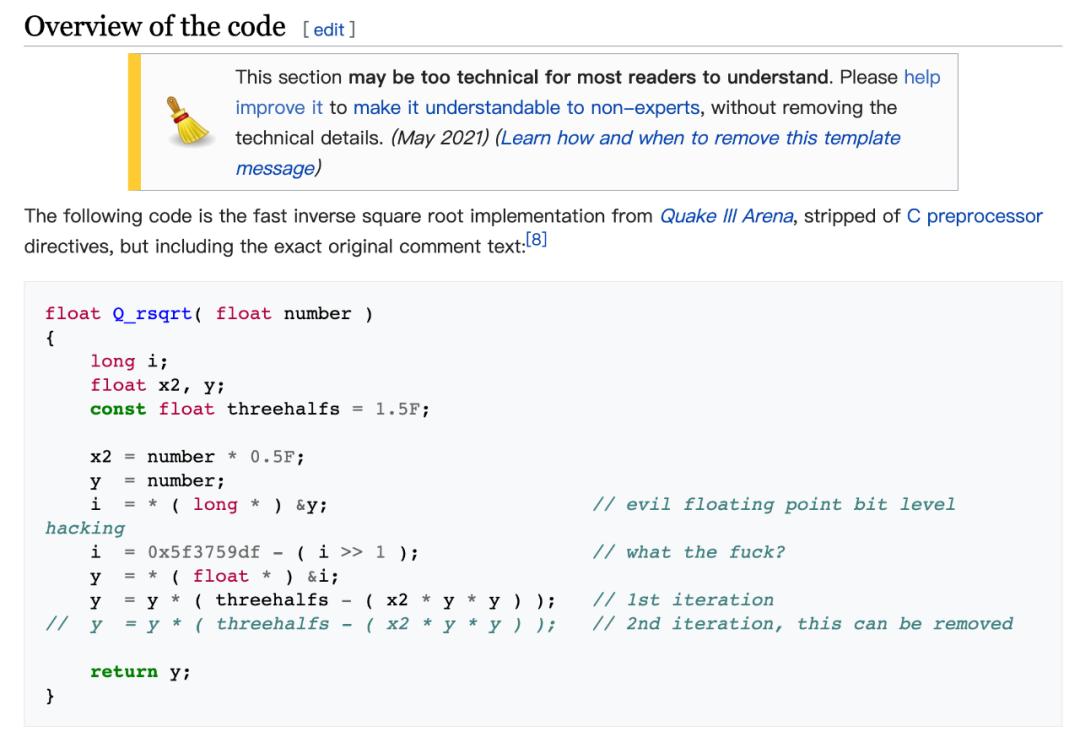Open the C preprocessor link
The width and height of the screenshot is (1080, 743).
974,216
